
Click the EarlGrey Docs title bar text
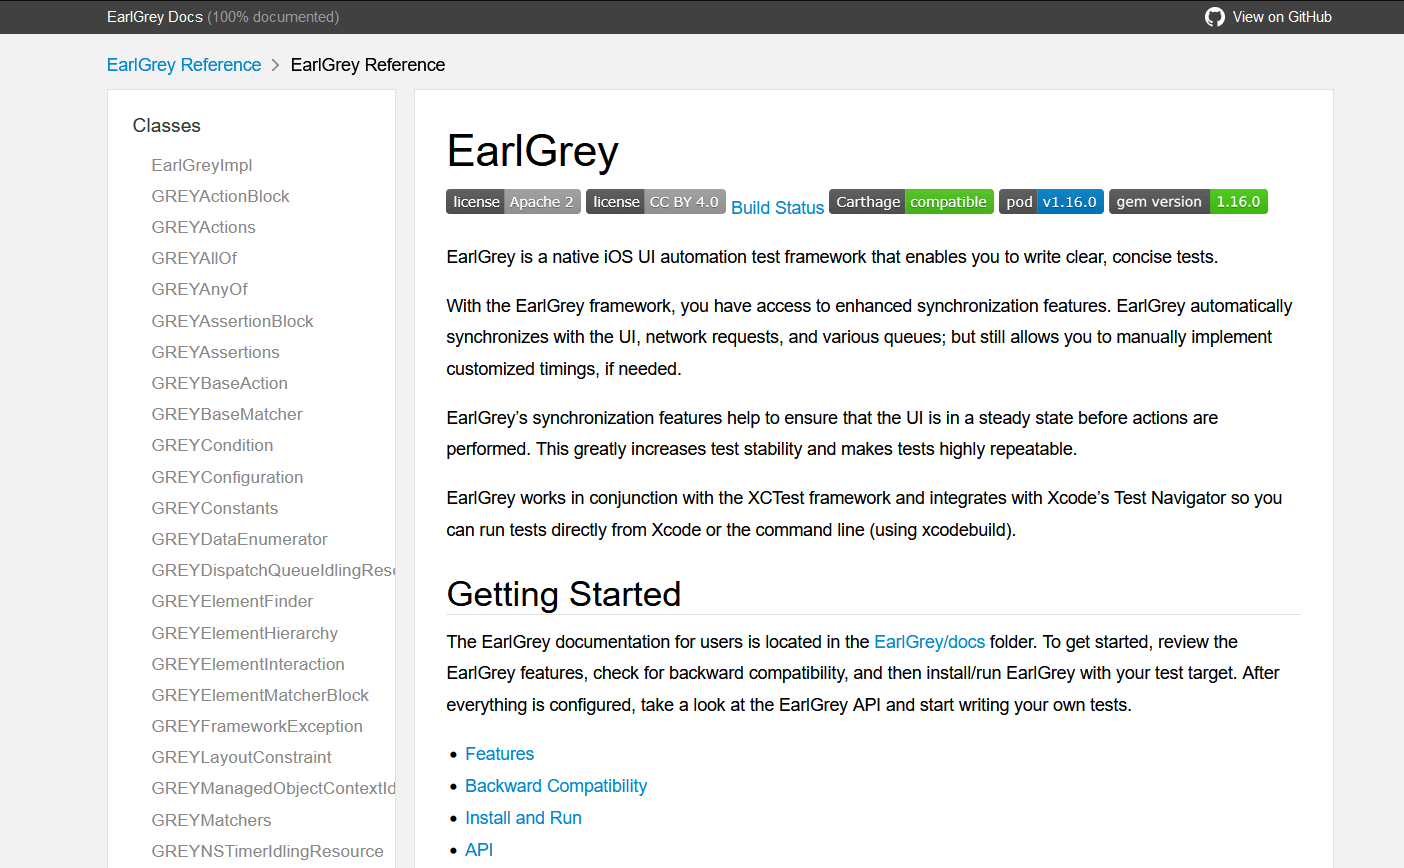coord(154,17)
